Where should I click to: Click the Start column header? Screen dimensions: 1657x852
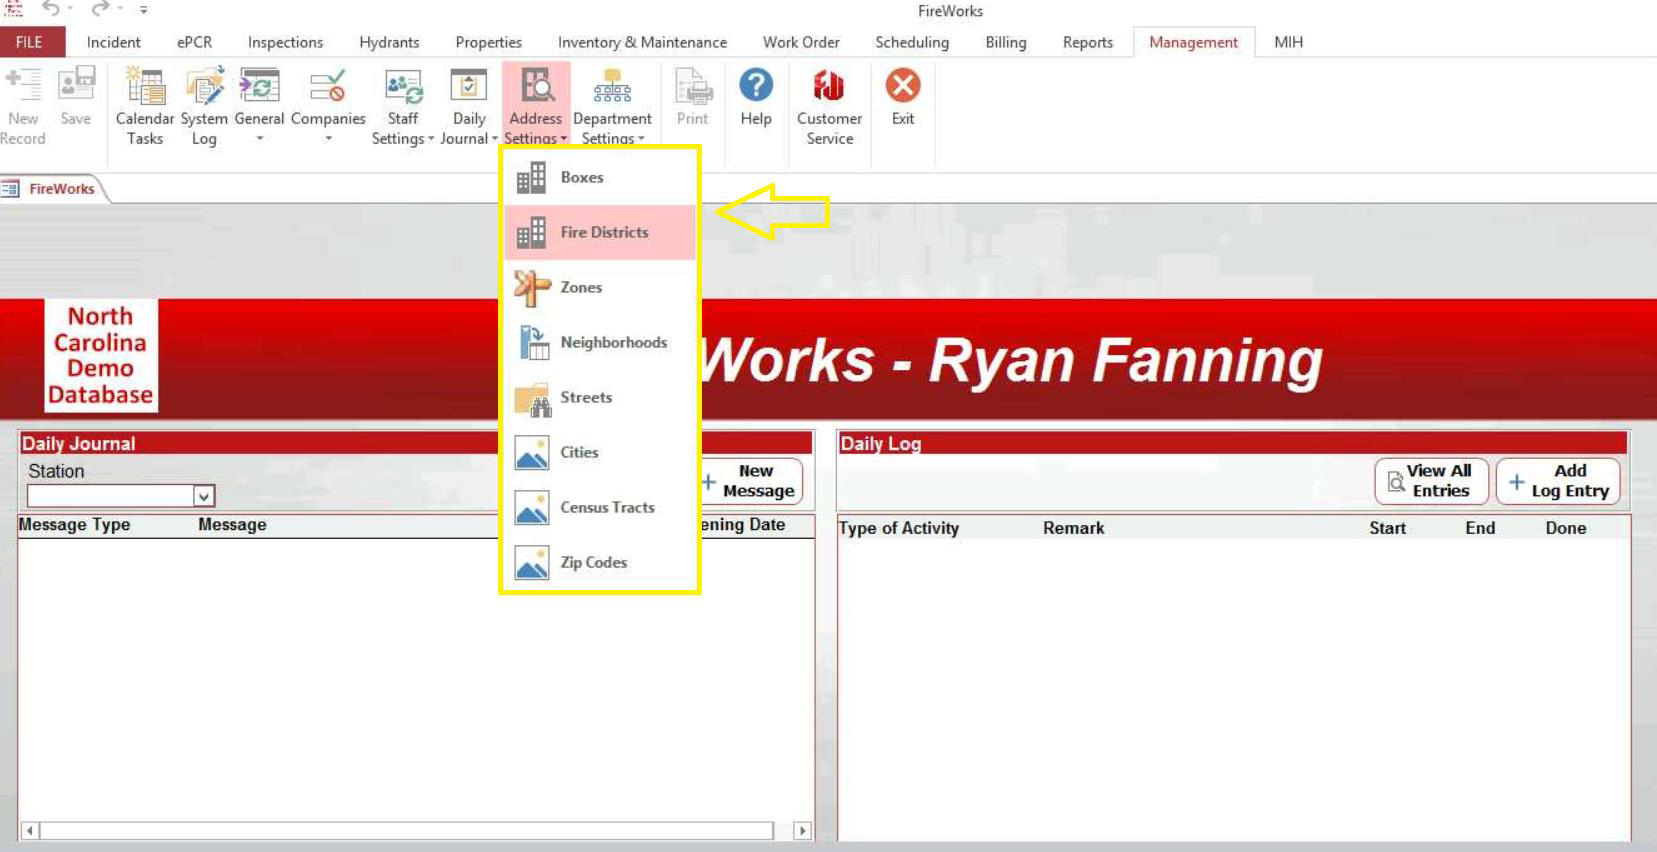click(1387, 528)
